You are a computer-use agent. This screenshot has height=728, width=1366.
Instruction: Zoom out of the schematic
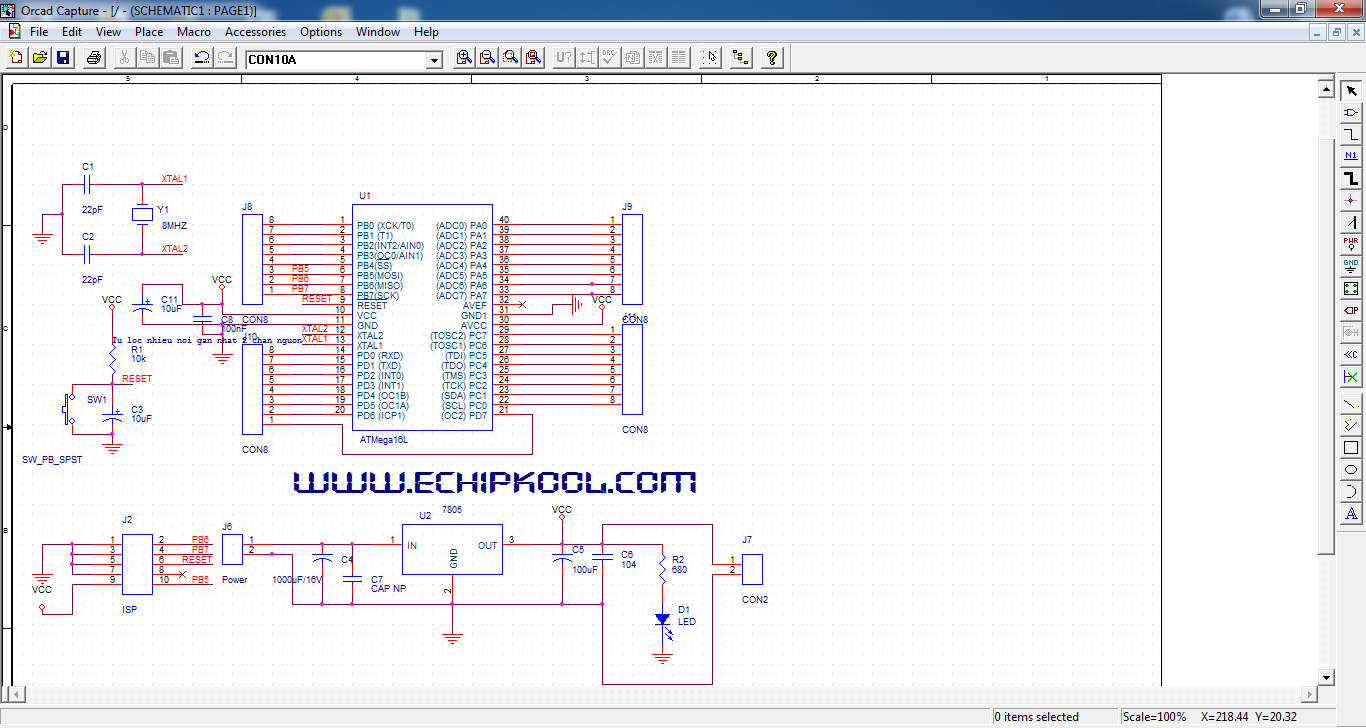[x=487, y=58]
